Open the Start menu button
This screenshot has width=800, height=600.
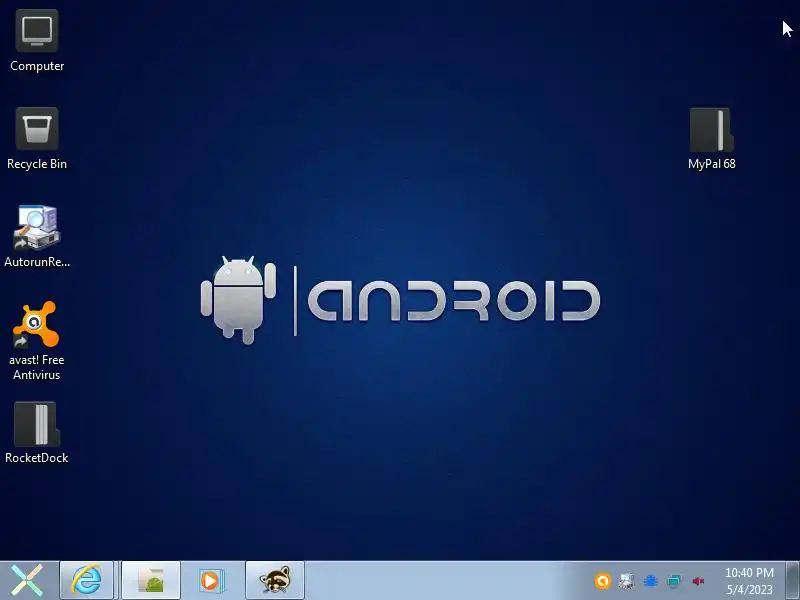coord(28,581)
